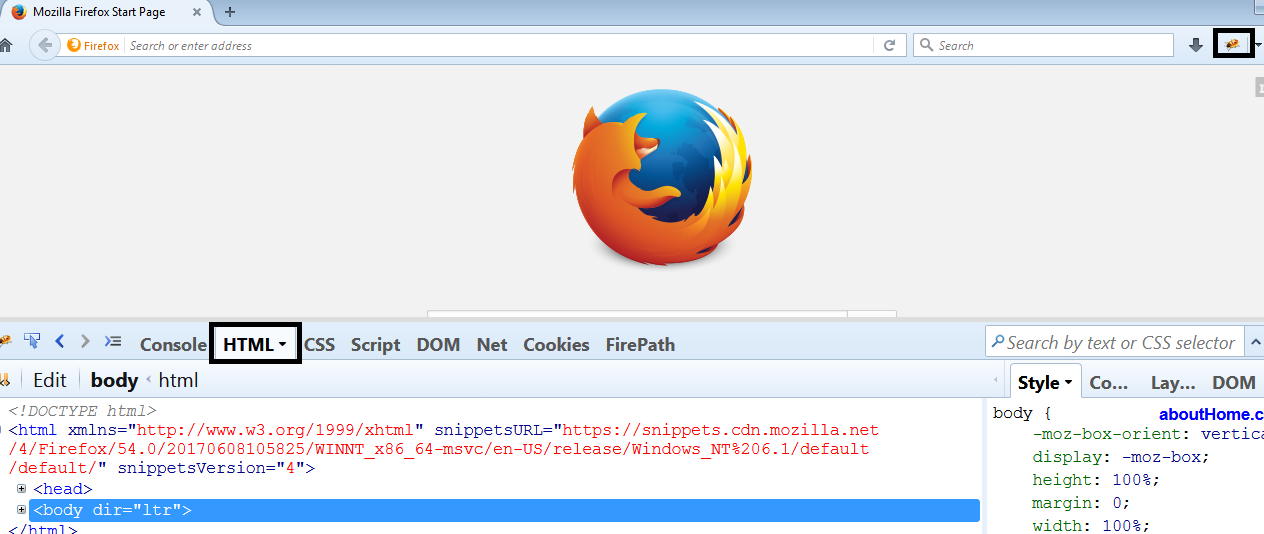Switch to the Net panel

(x=492, y=345)
